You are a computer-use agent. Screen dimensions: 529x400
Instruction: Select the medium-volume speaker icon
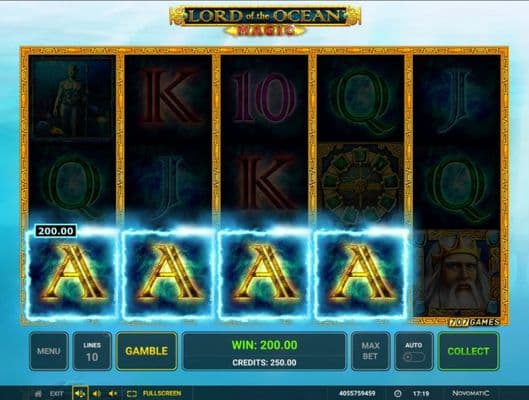97,394
